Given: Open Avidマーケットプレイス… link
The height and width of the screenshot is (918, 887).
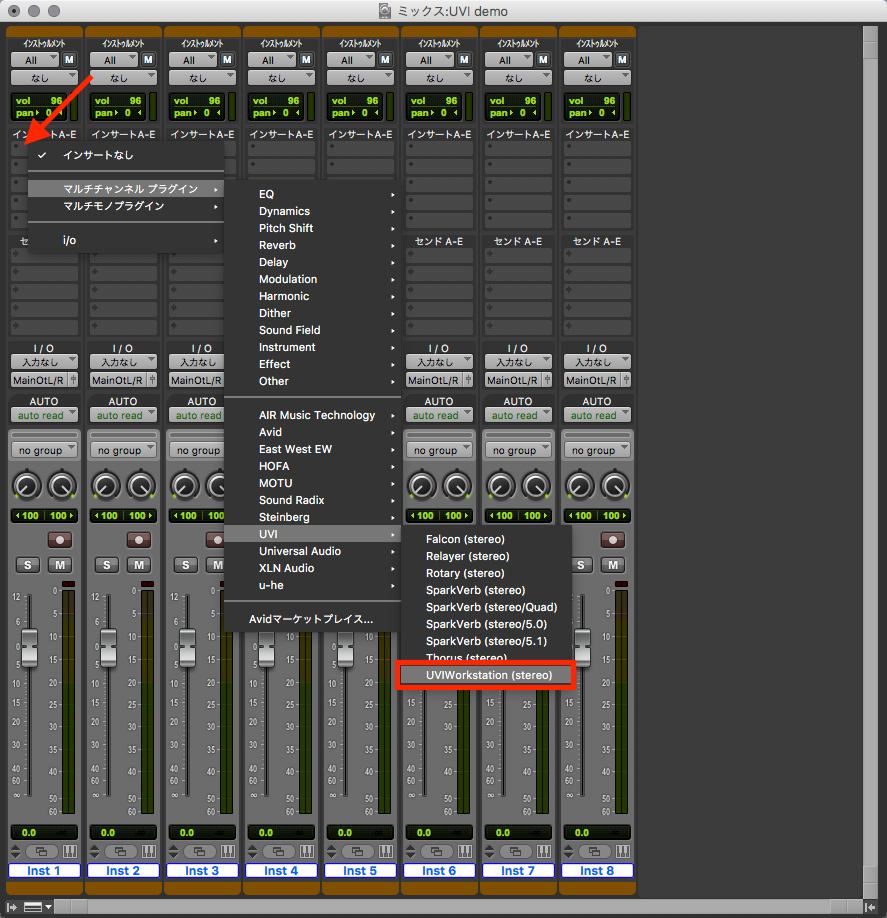Looking at the screenshot, I should 313,619.
